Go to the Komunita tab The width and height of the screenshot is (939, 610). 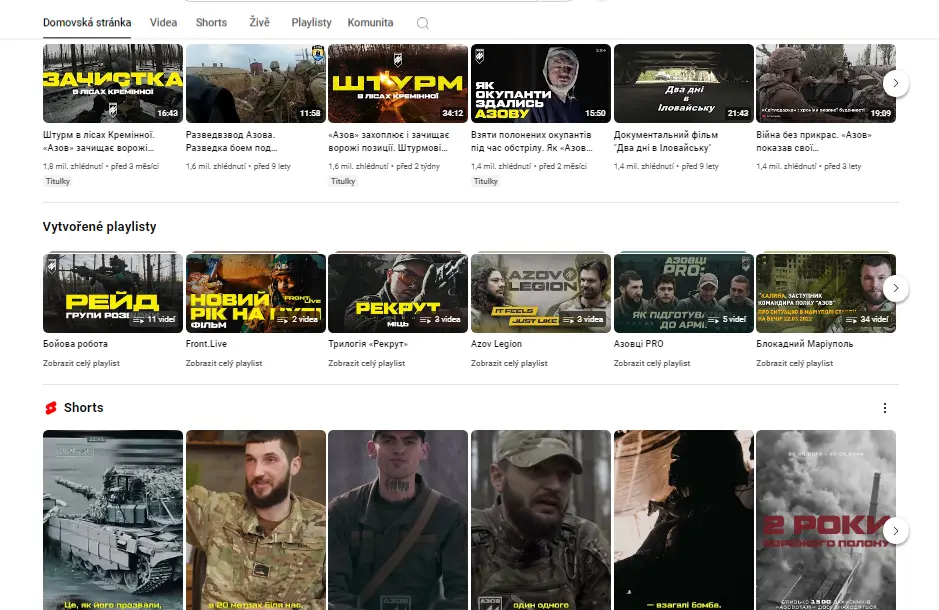(370, 23)
